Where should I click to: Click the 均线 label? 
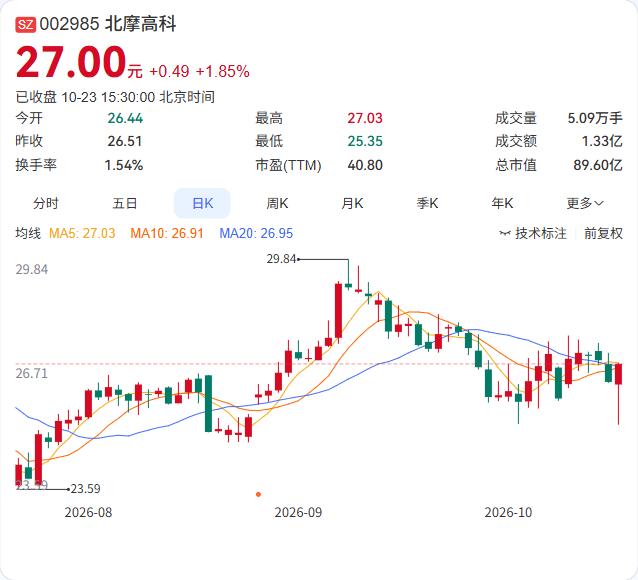click(28, 233)
